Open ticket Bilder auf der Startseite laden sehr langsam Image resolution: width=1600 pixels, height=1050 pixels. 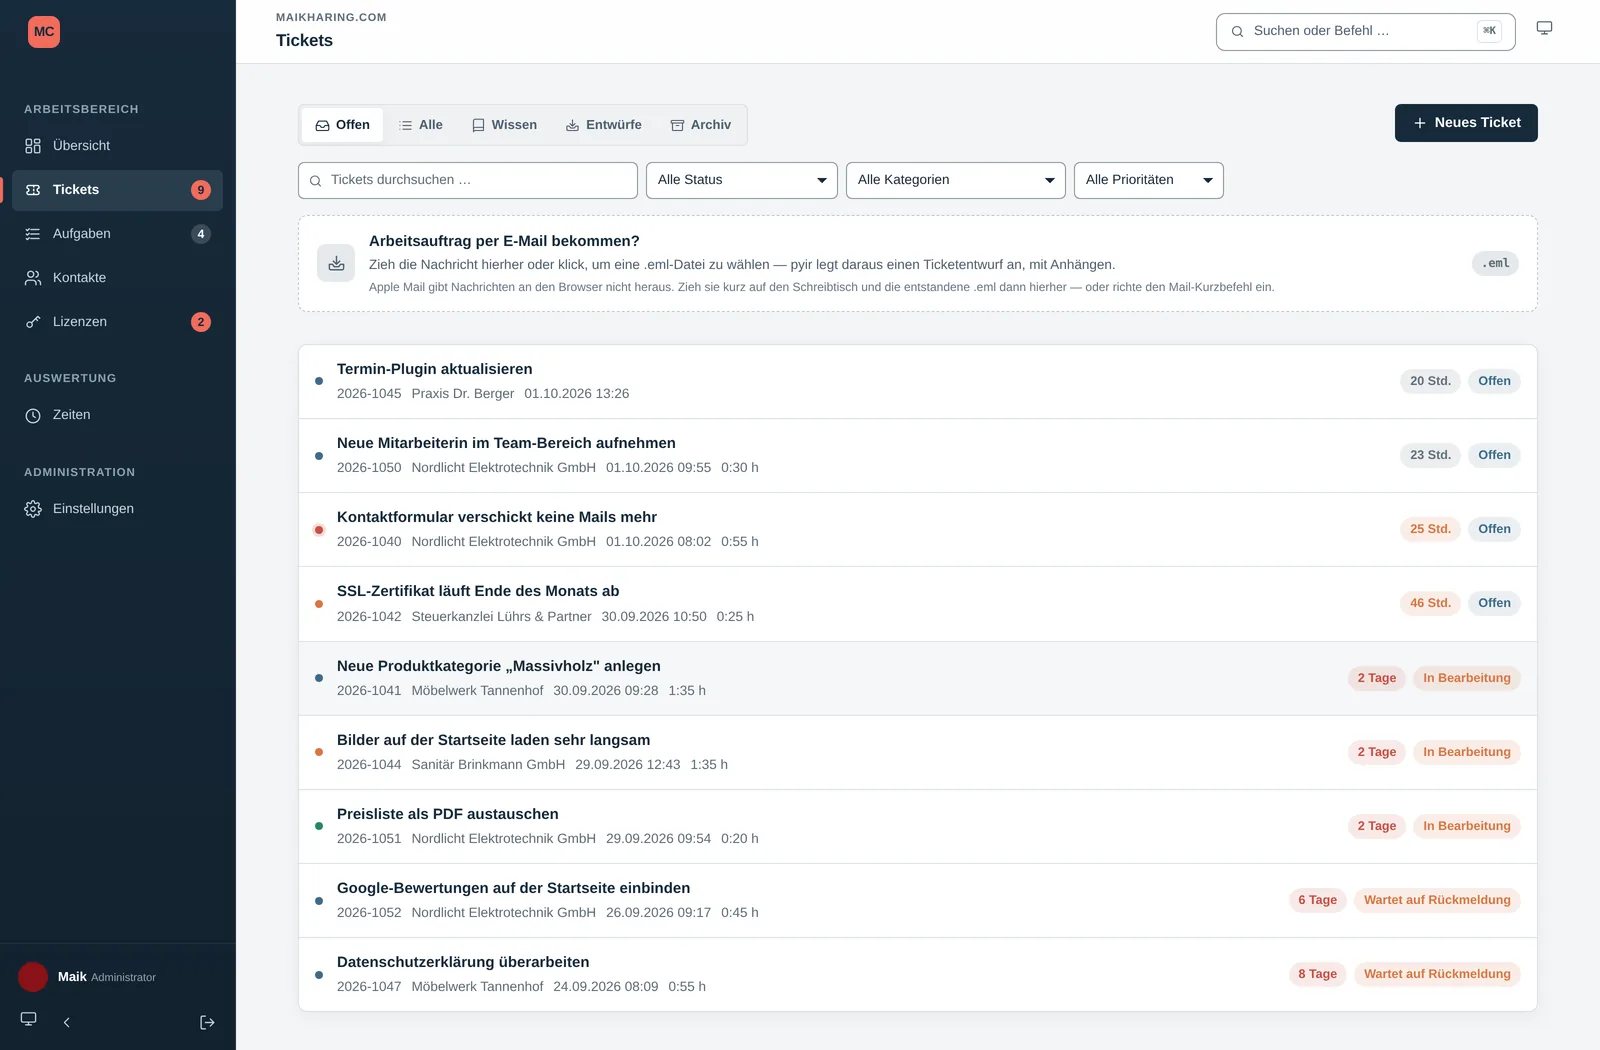tap(918, 753)
